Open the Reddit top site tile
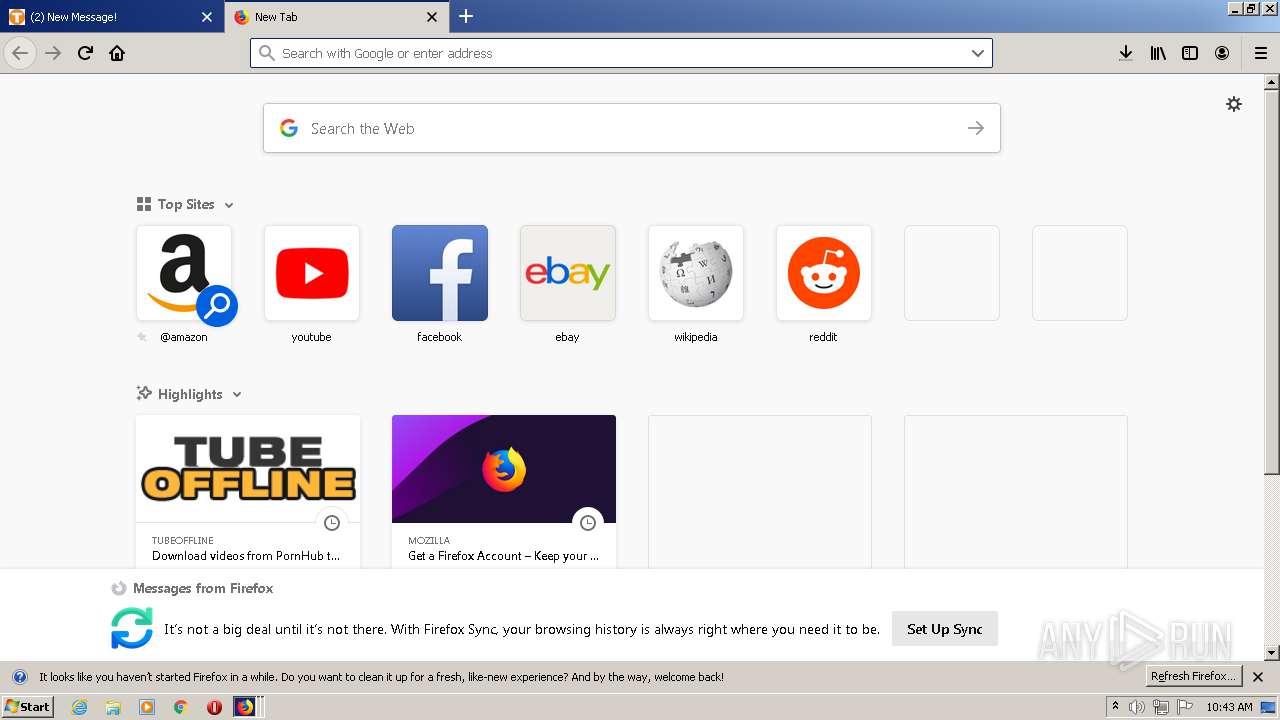 click(824, 273)
